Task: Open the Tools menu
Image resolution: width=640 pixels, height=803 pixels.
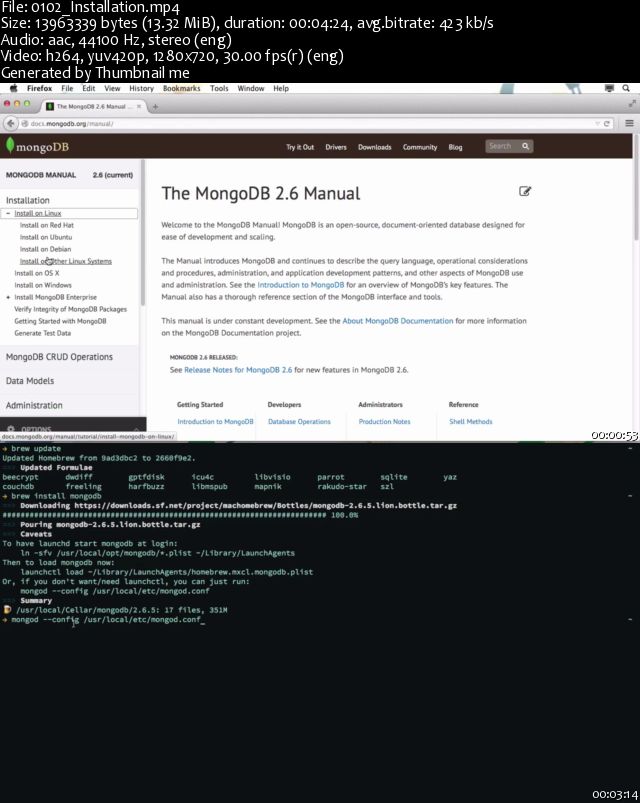Action: click(219, 88)
